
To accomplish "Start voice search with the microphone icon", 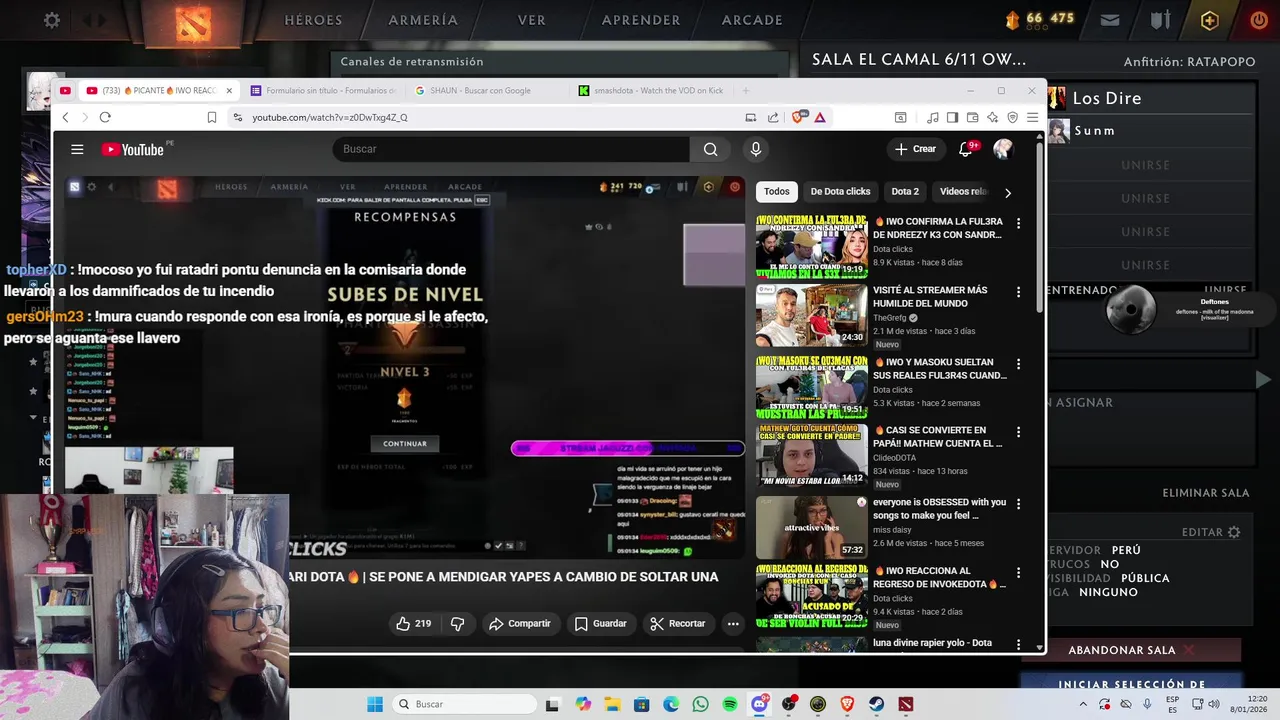I will pos(755,149).
